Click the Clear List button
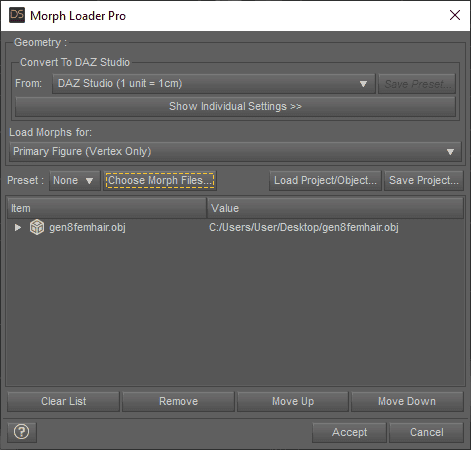 pos(63,401)
